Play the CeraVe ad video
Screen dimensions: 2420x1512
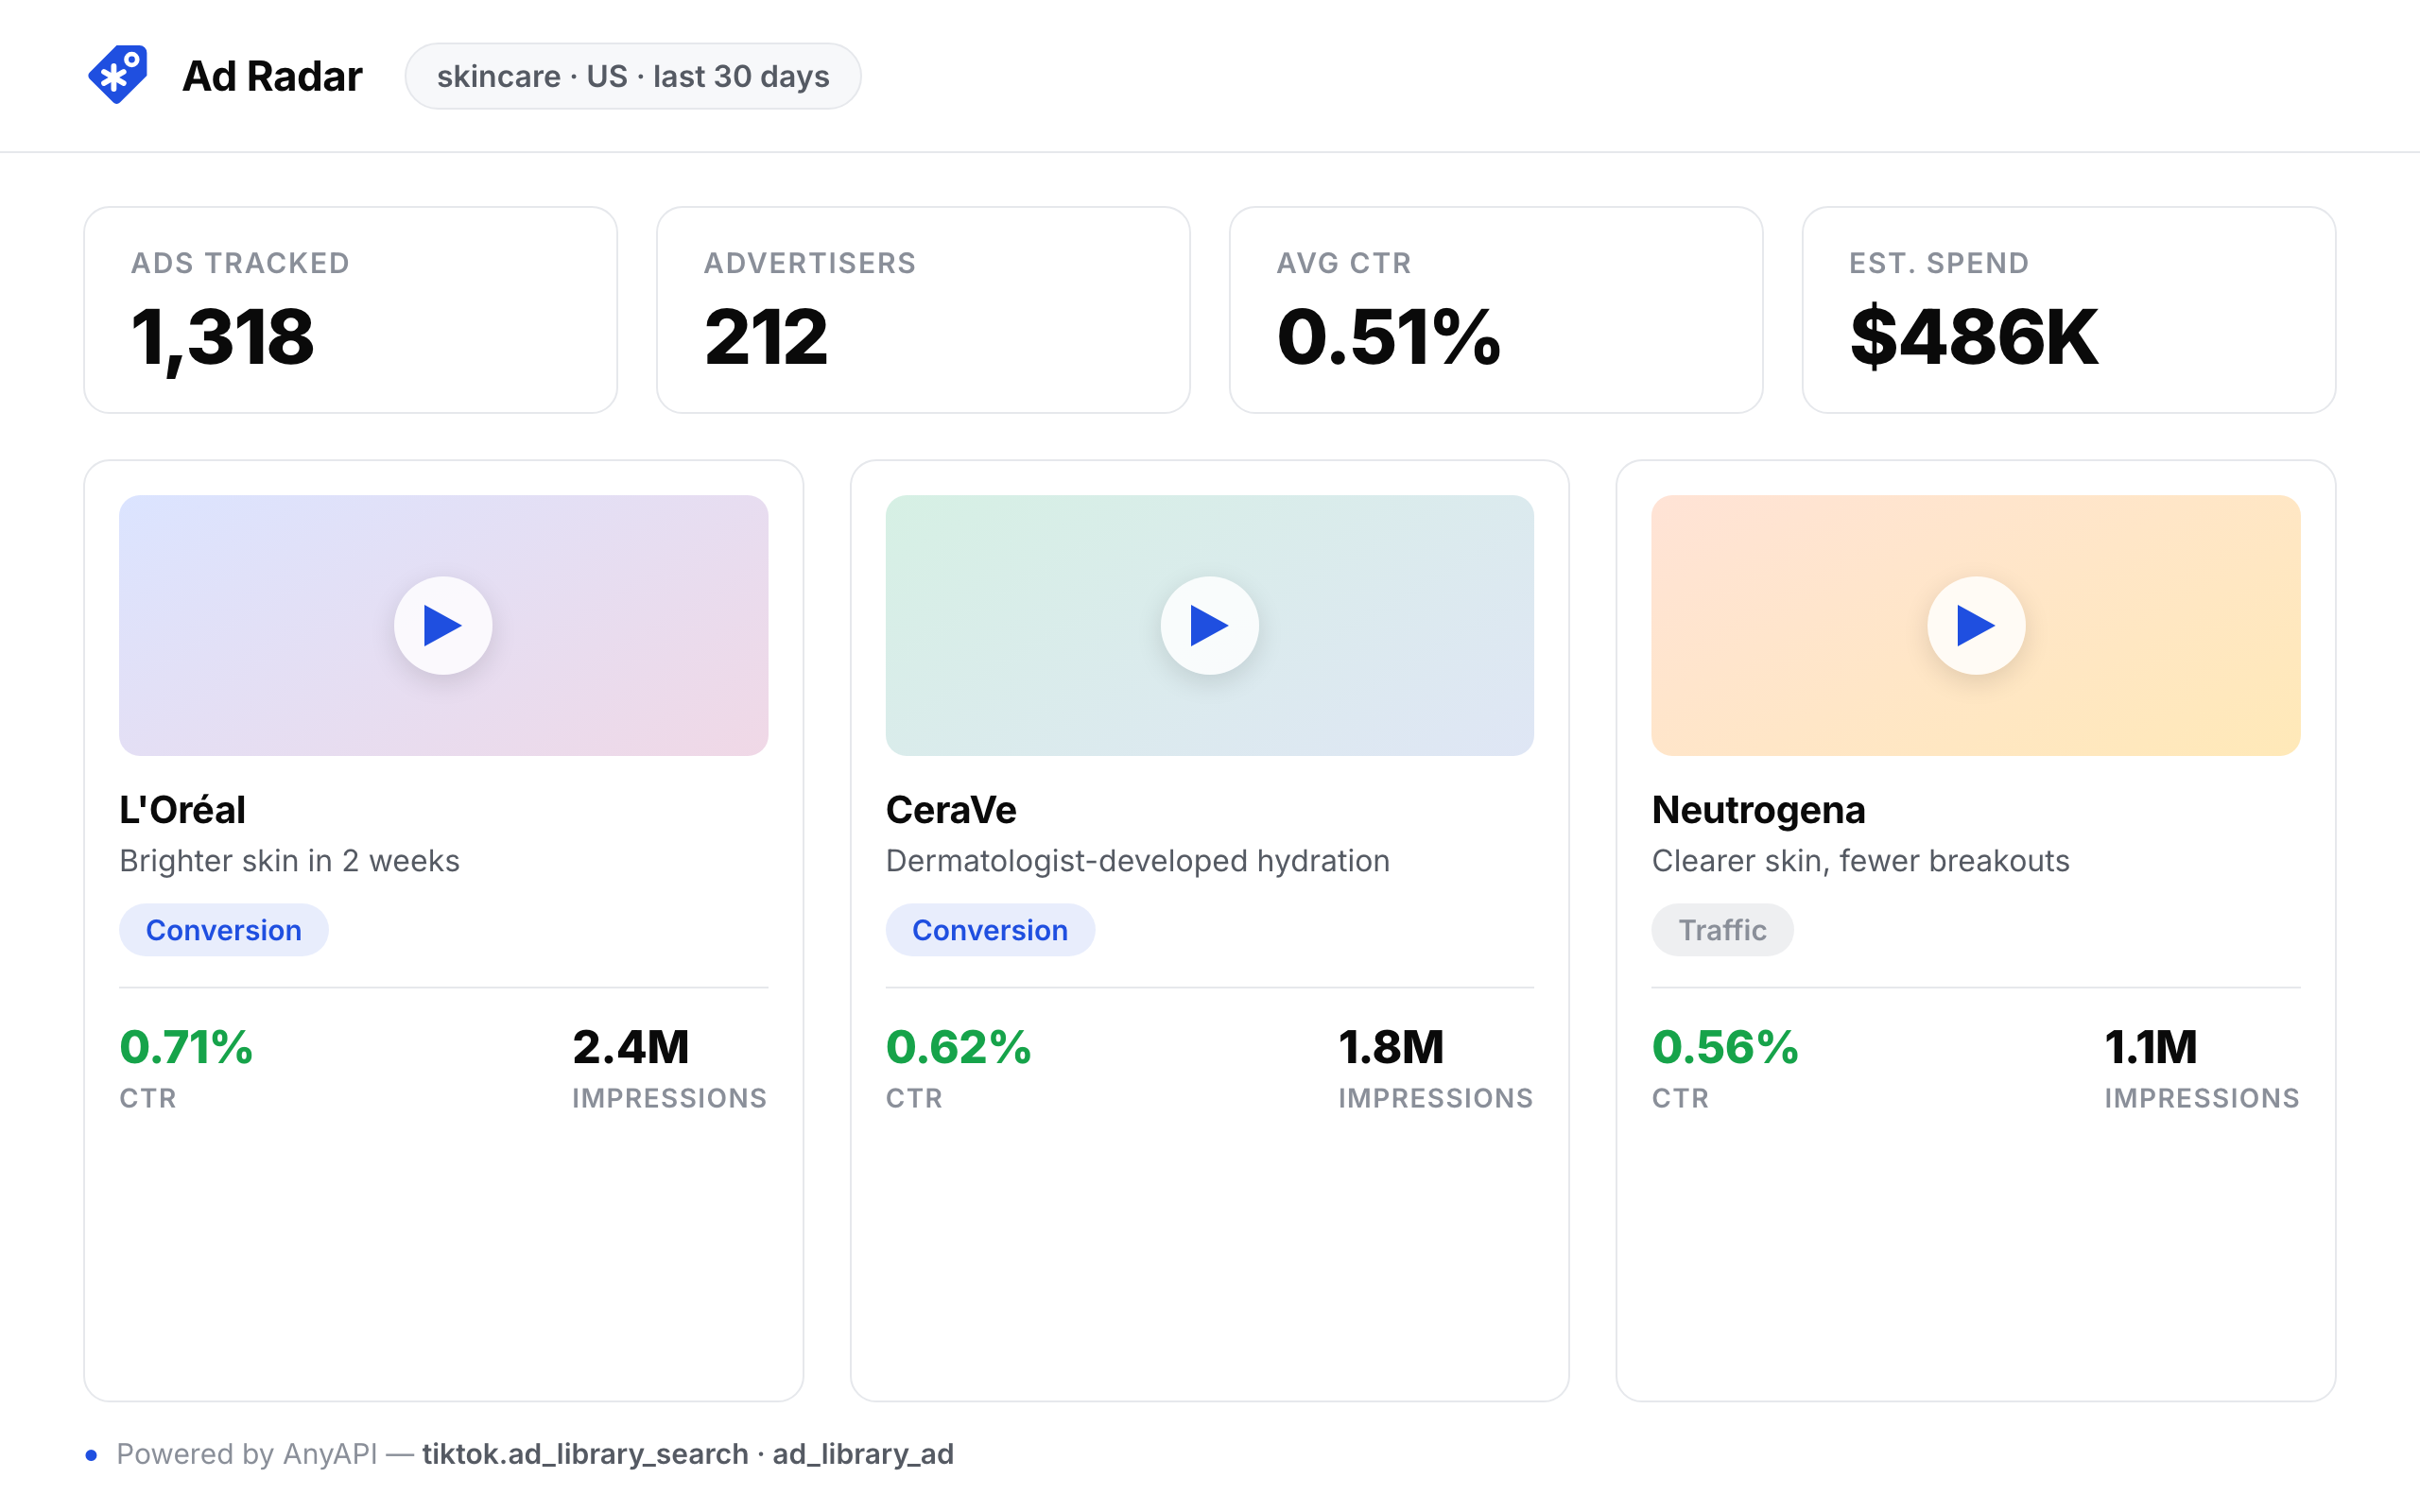(1209, 626)
